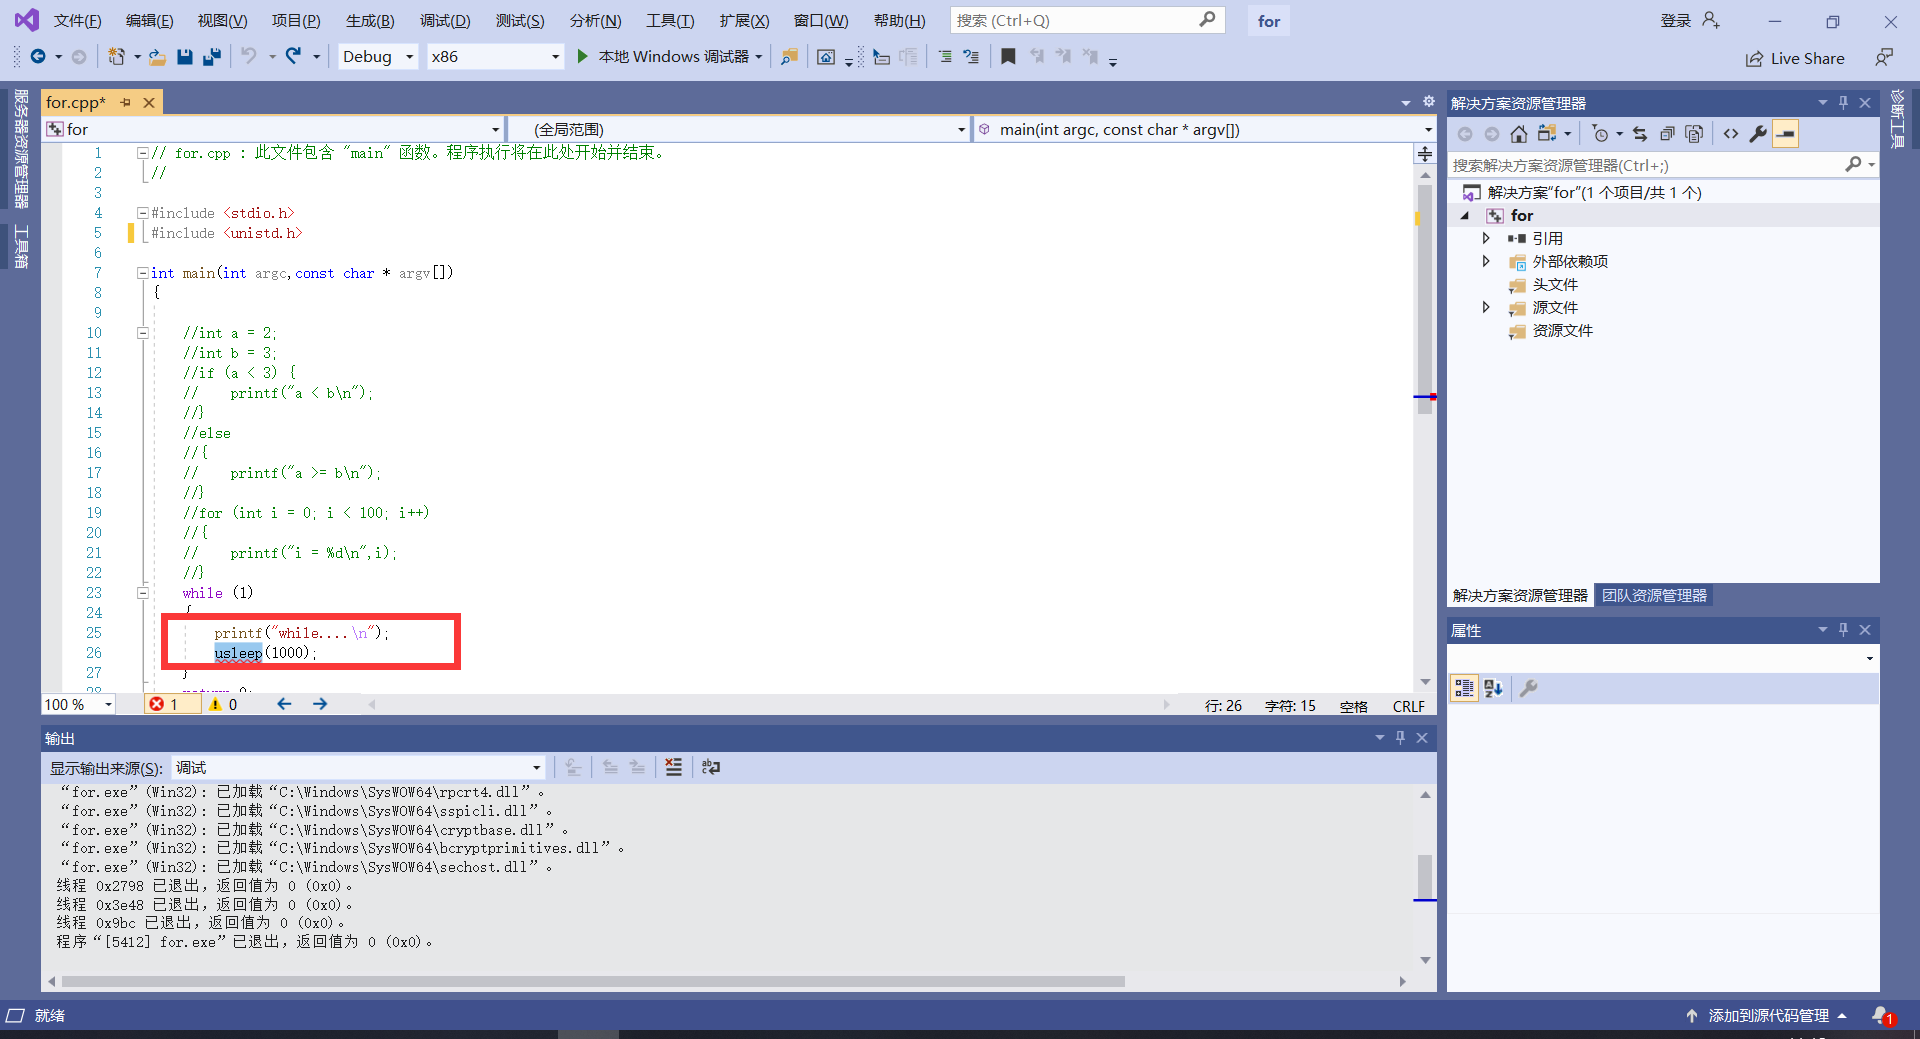Expand the 外部依赖项 node
Screen dimensions: 1920x1039
point(1486,261)
